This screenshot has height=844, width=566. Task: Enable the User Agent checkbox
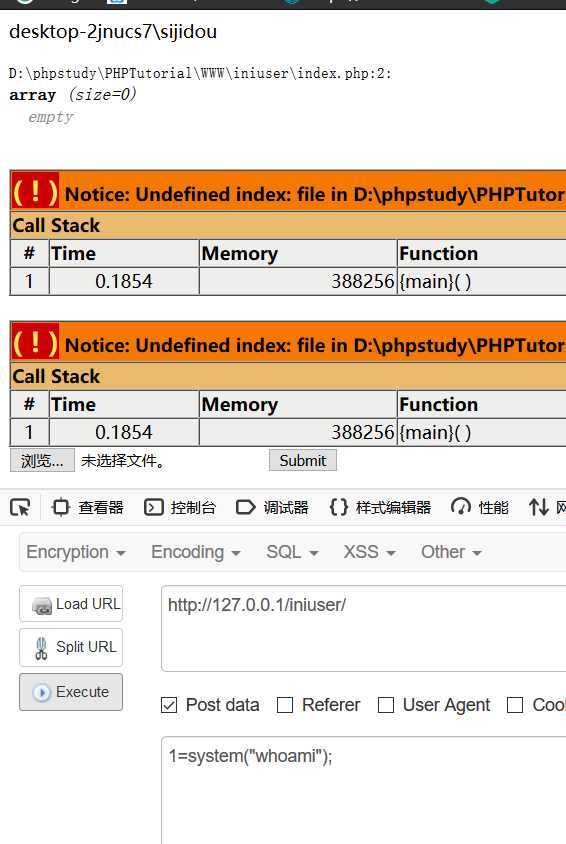(386, 705)
